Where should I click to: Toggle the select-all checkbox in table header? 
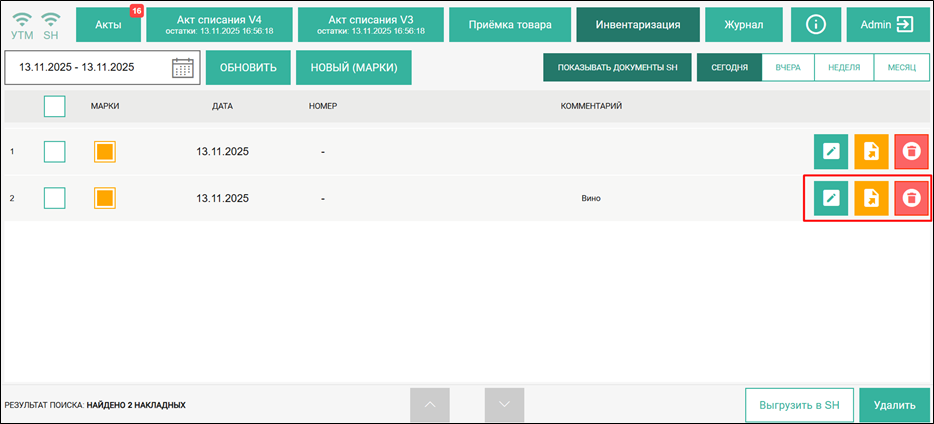point(55,106)
